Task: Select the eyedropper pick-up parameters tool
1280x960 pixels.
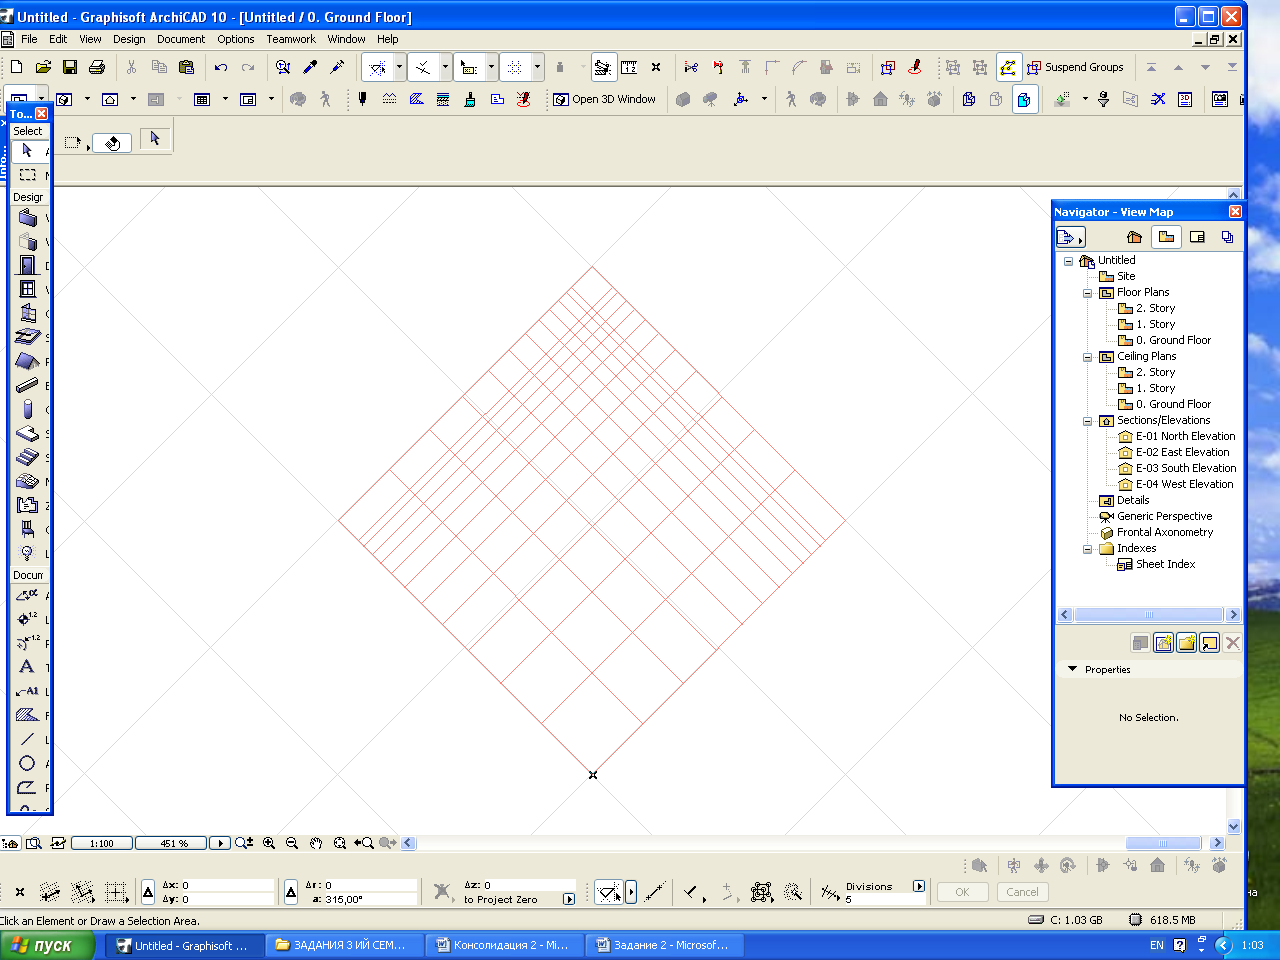Action: tap(310, 67)
